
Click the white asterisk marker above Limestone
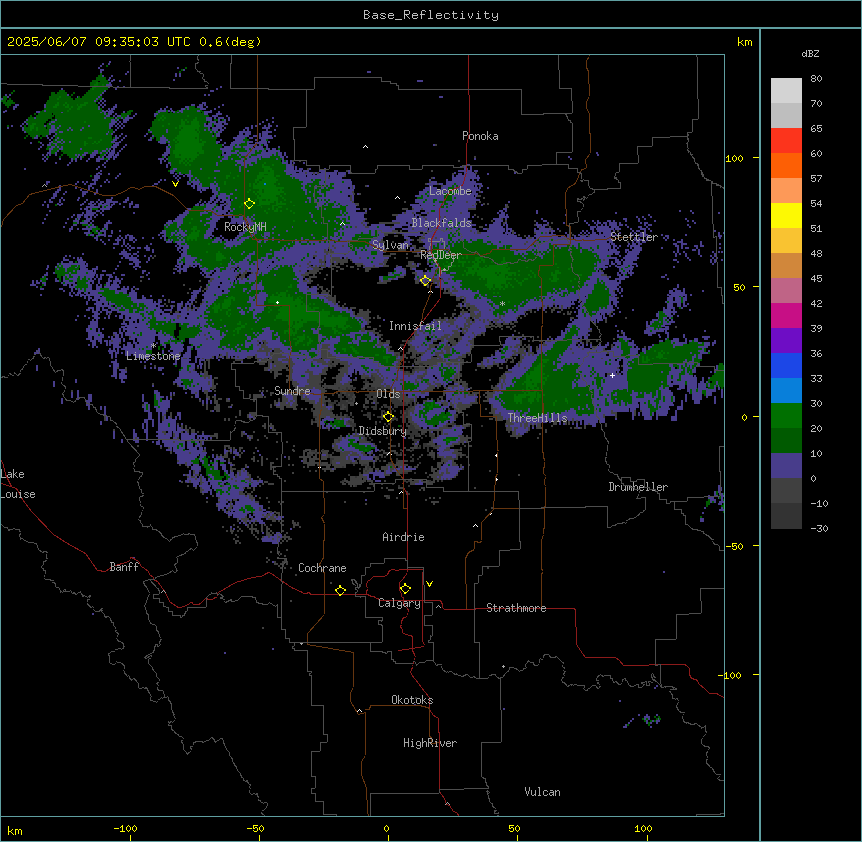click(153, 346)
